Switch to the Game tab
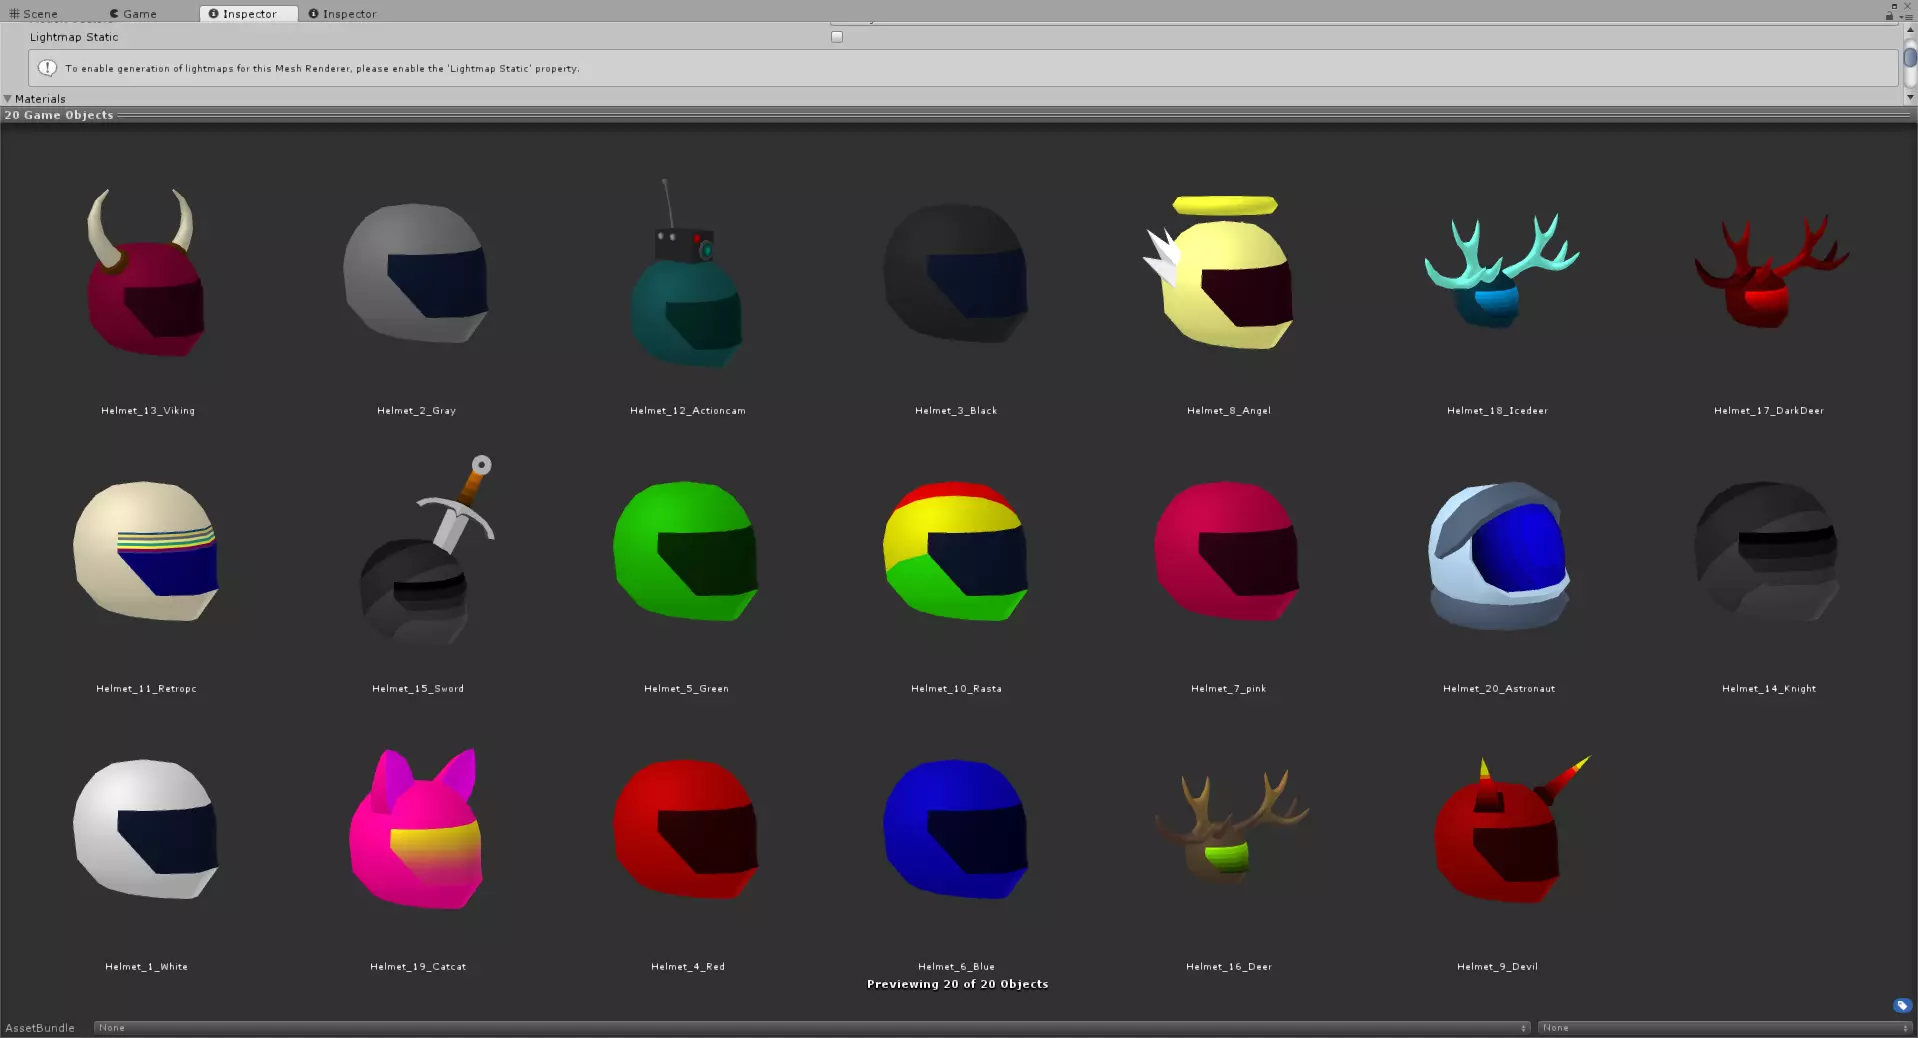The image size is (1918, 1038). coord(133,14)
